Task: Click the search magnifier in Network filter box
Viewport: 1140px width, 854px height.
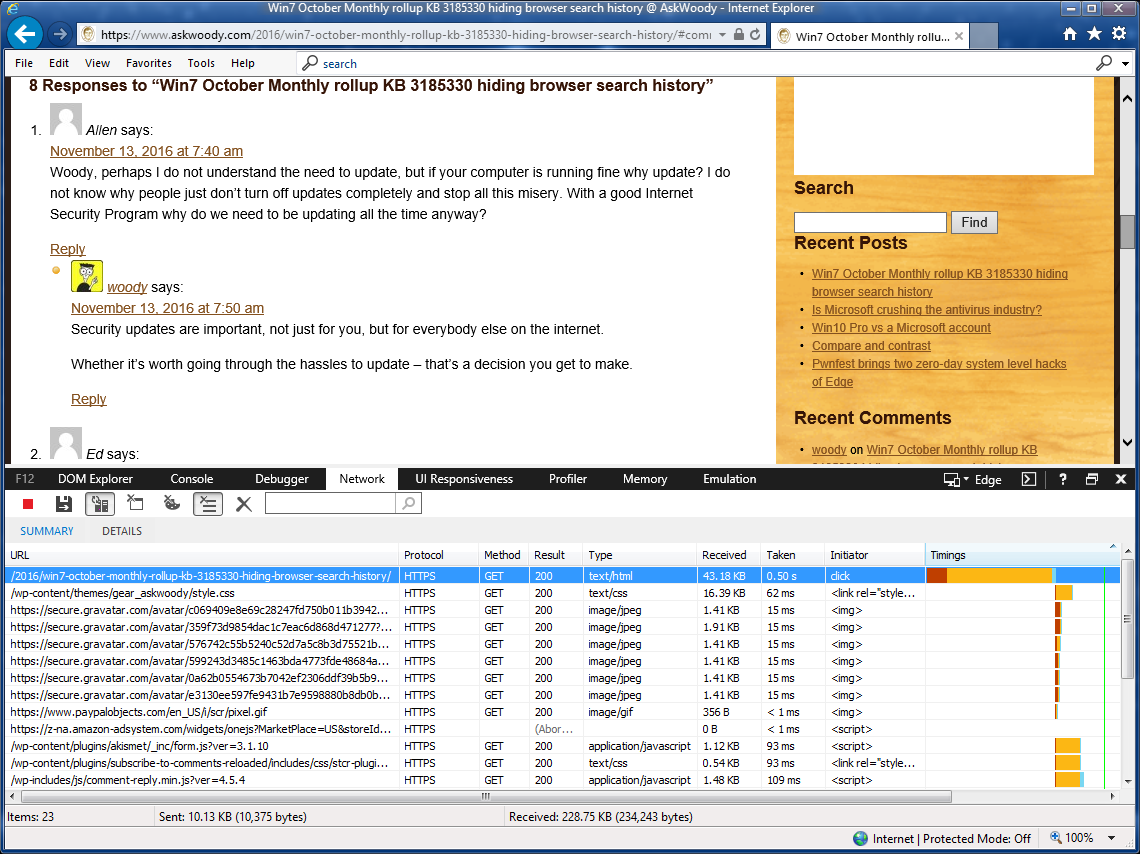Action: tap(409, 503)
